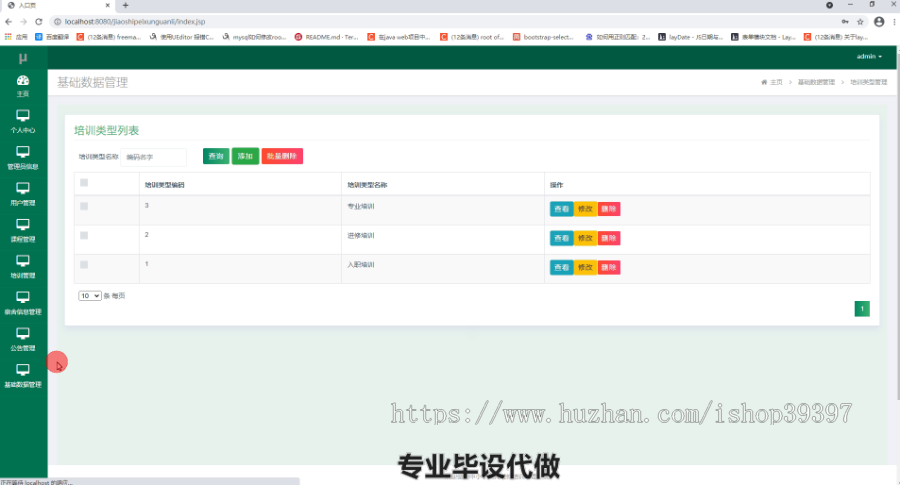Close the 入口页 browser tab
This screenshot has height=485, width=900.
(x=108, y=5)
